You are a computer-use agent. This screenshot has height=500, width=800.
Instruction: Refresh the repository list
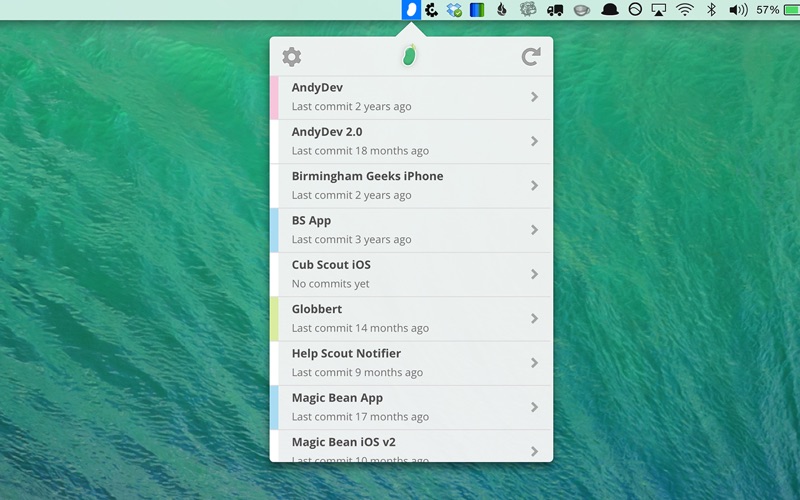tap(531, 57)
